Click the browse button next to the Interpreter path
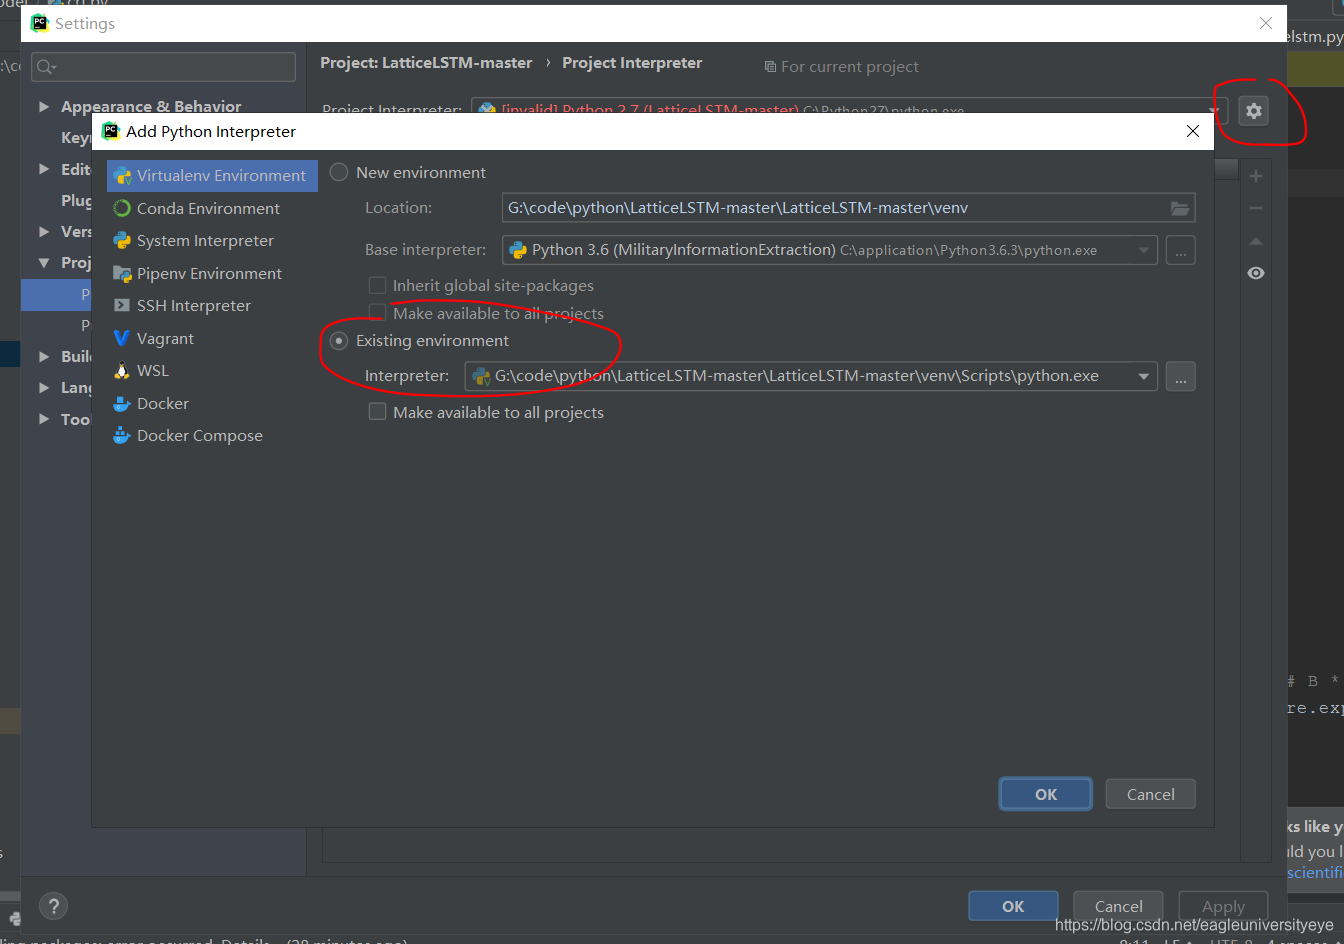Viewport: 1344px width, 944px height. pyautogui.click(x=1180, y=376)
